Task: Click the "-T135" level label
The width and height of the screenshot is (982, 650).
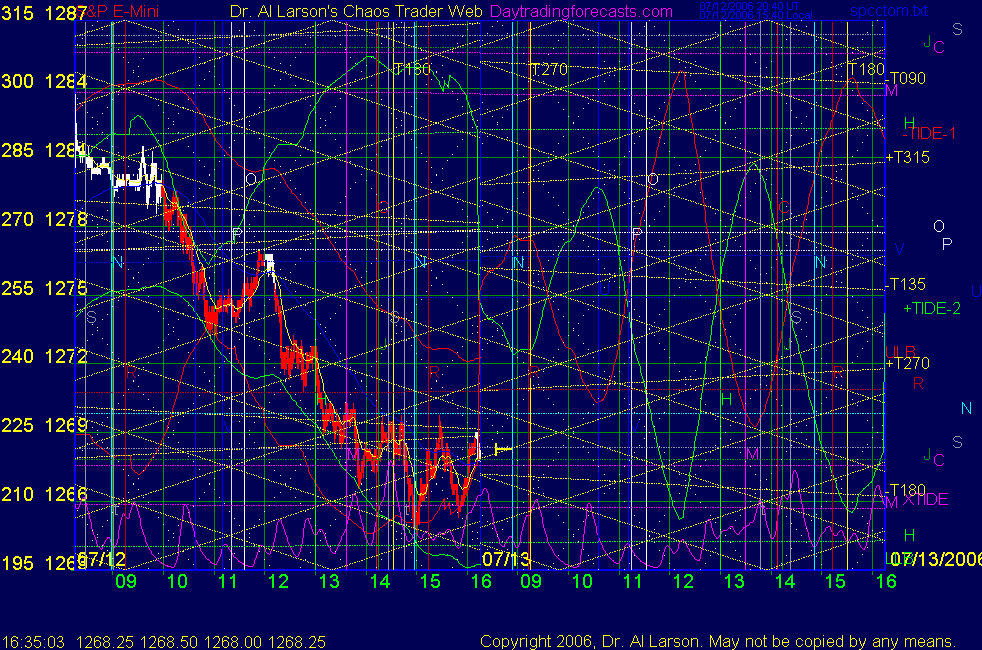Action: point(906,284)
